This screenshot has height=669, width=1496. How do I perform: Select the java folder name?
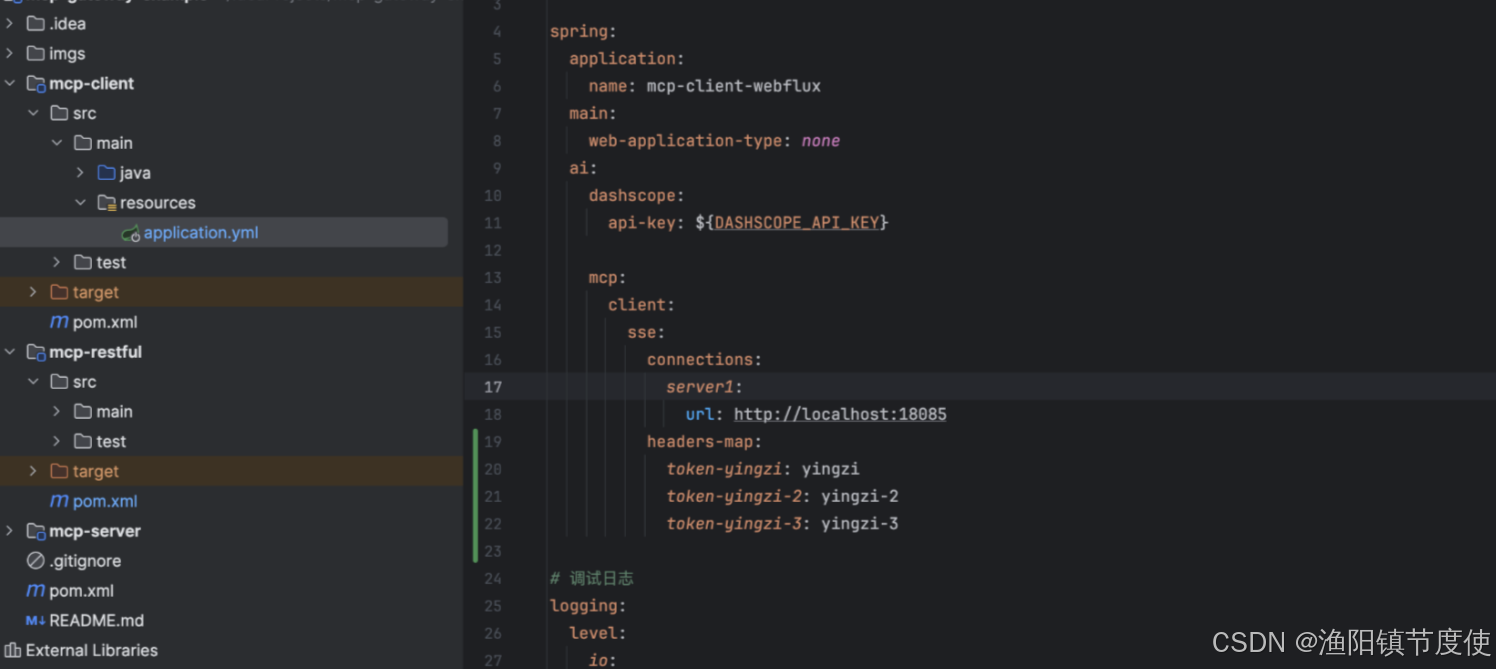[x=135, y=172]
